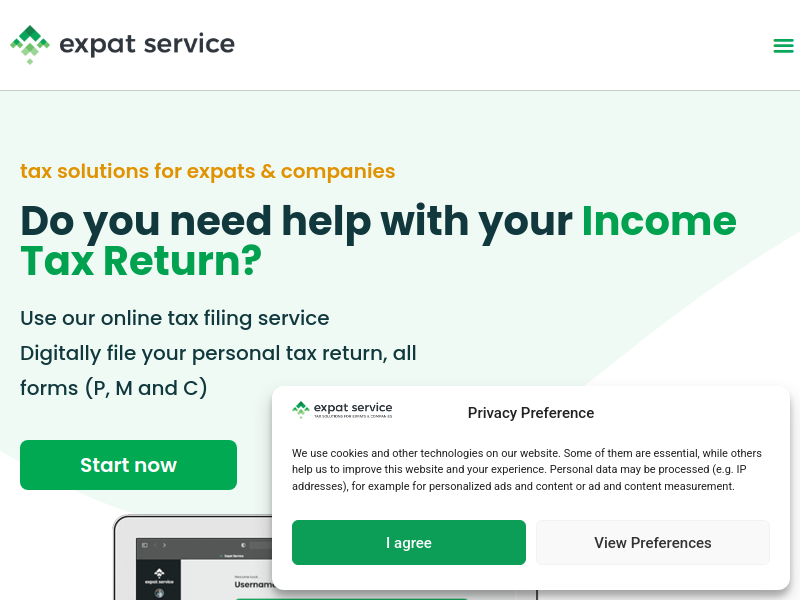Click the orange tax solutions tagline
The image size is (800, 600).
(208, 171)
